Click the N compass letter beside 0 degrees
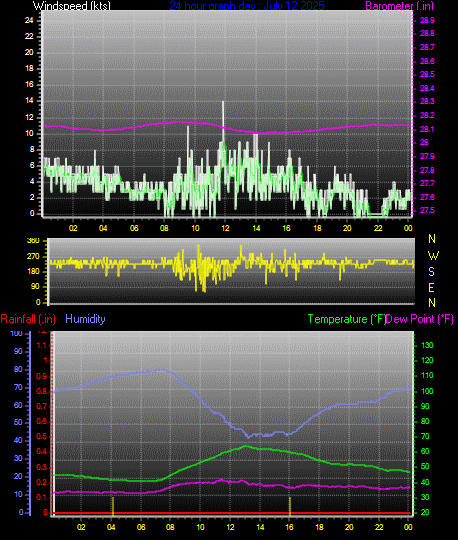The image size is (458, 540). click(432, 303)
